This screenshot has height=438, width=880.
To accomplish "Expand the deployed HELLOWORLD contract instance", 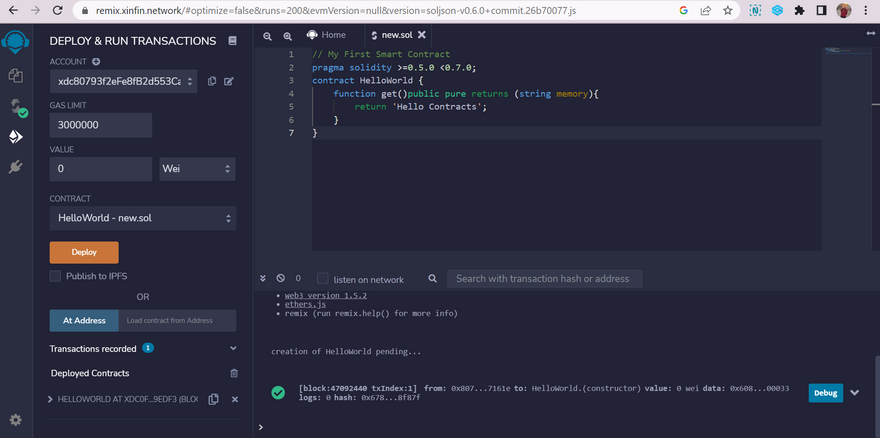I will pos(52,399).
